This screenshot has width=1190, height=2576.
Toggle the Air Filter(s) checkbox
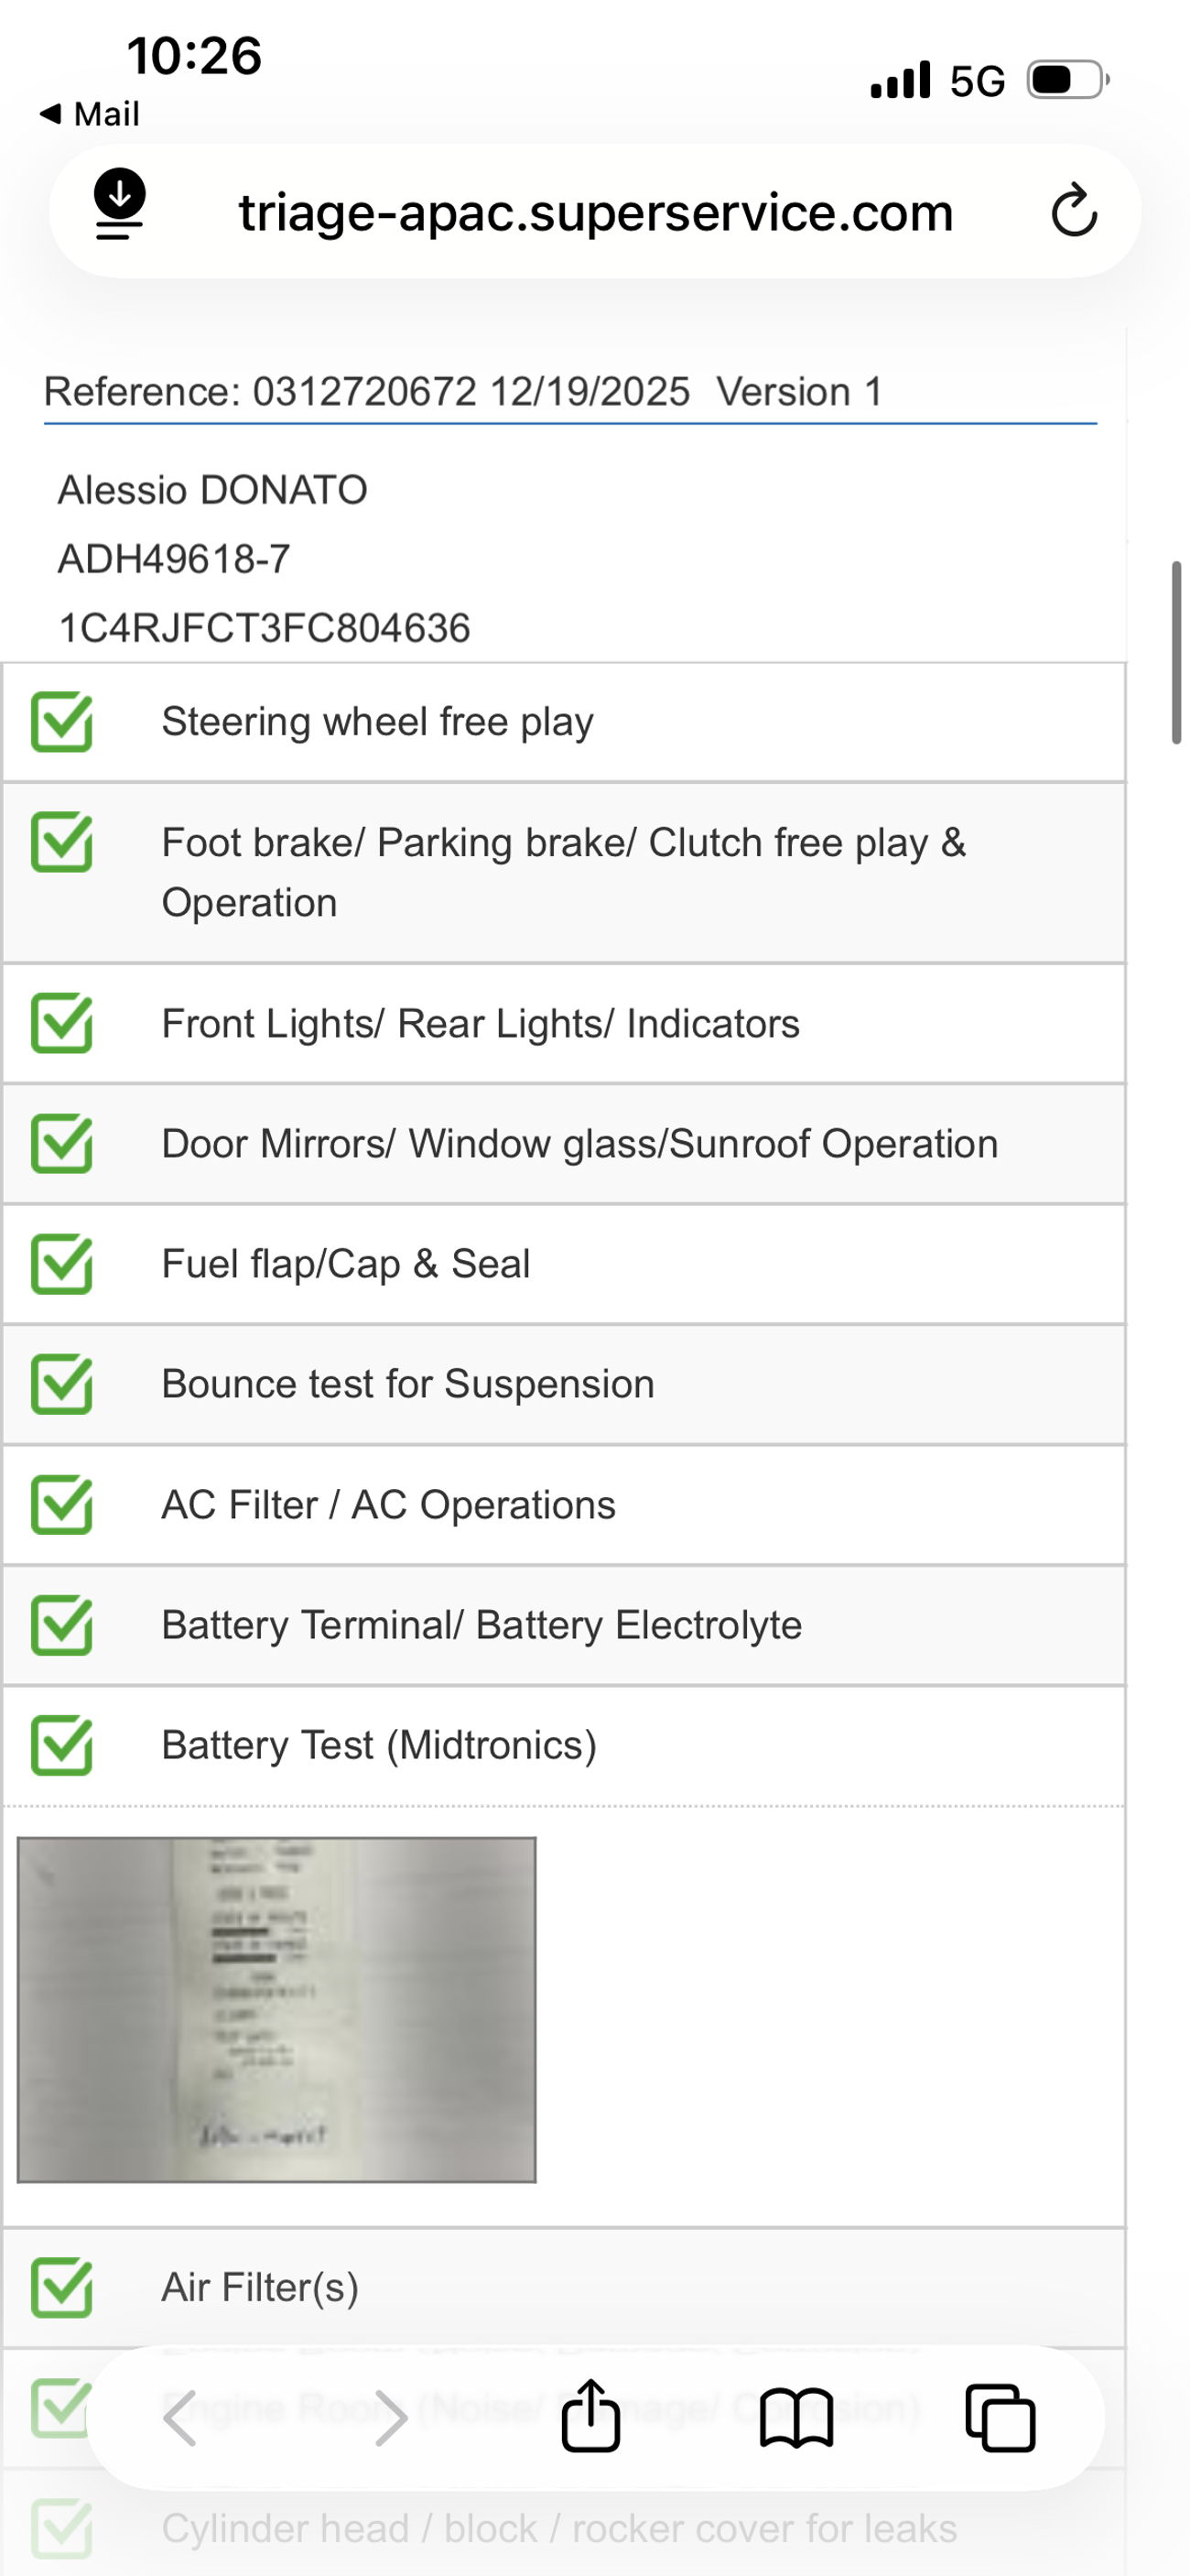point(62,2288)
